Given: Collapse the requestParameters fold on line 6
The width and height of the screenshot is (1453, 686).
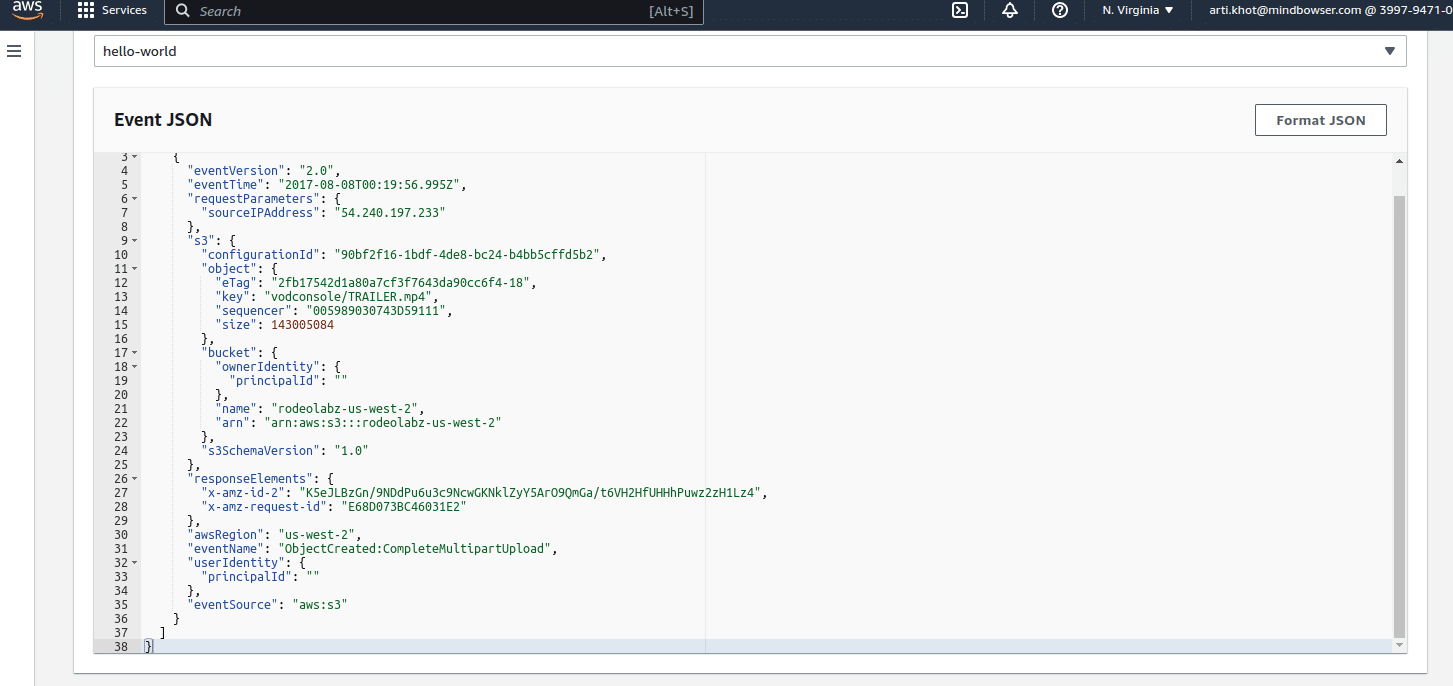Looking at the screenshot, I should (135, 199).
